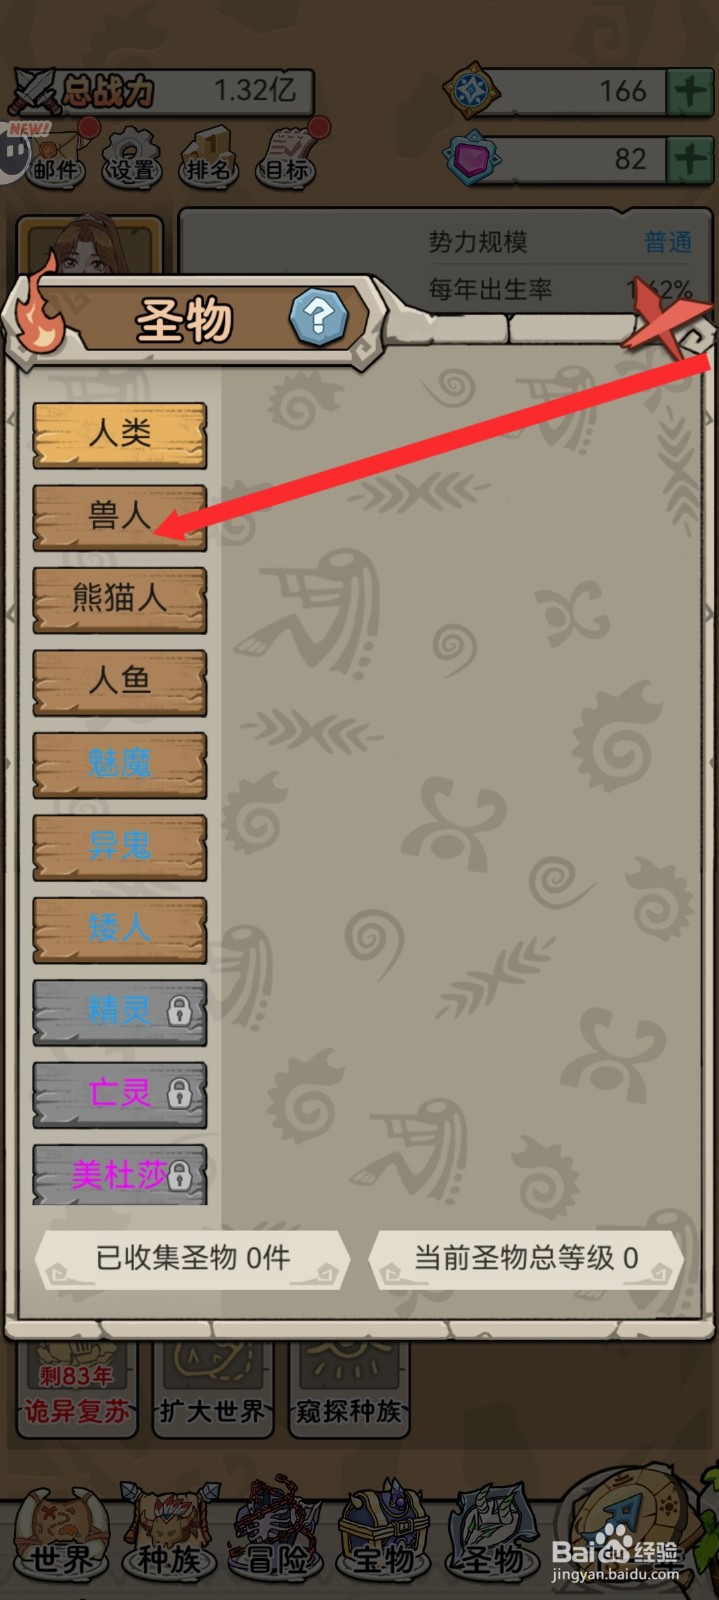Tap the locked 亡灵 race entry
The height and width of the screenshot is (1600, 719).
(120, 1094)
